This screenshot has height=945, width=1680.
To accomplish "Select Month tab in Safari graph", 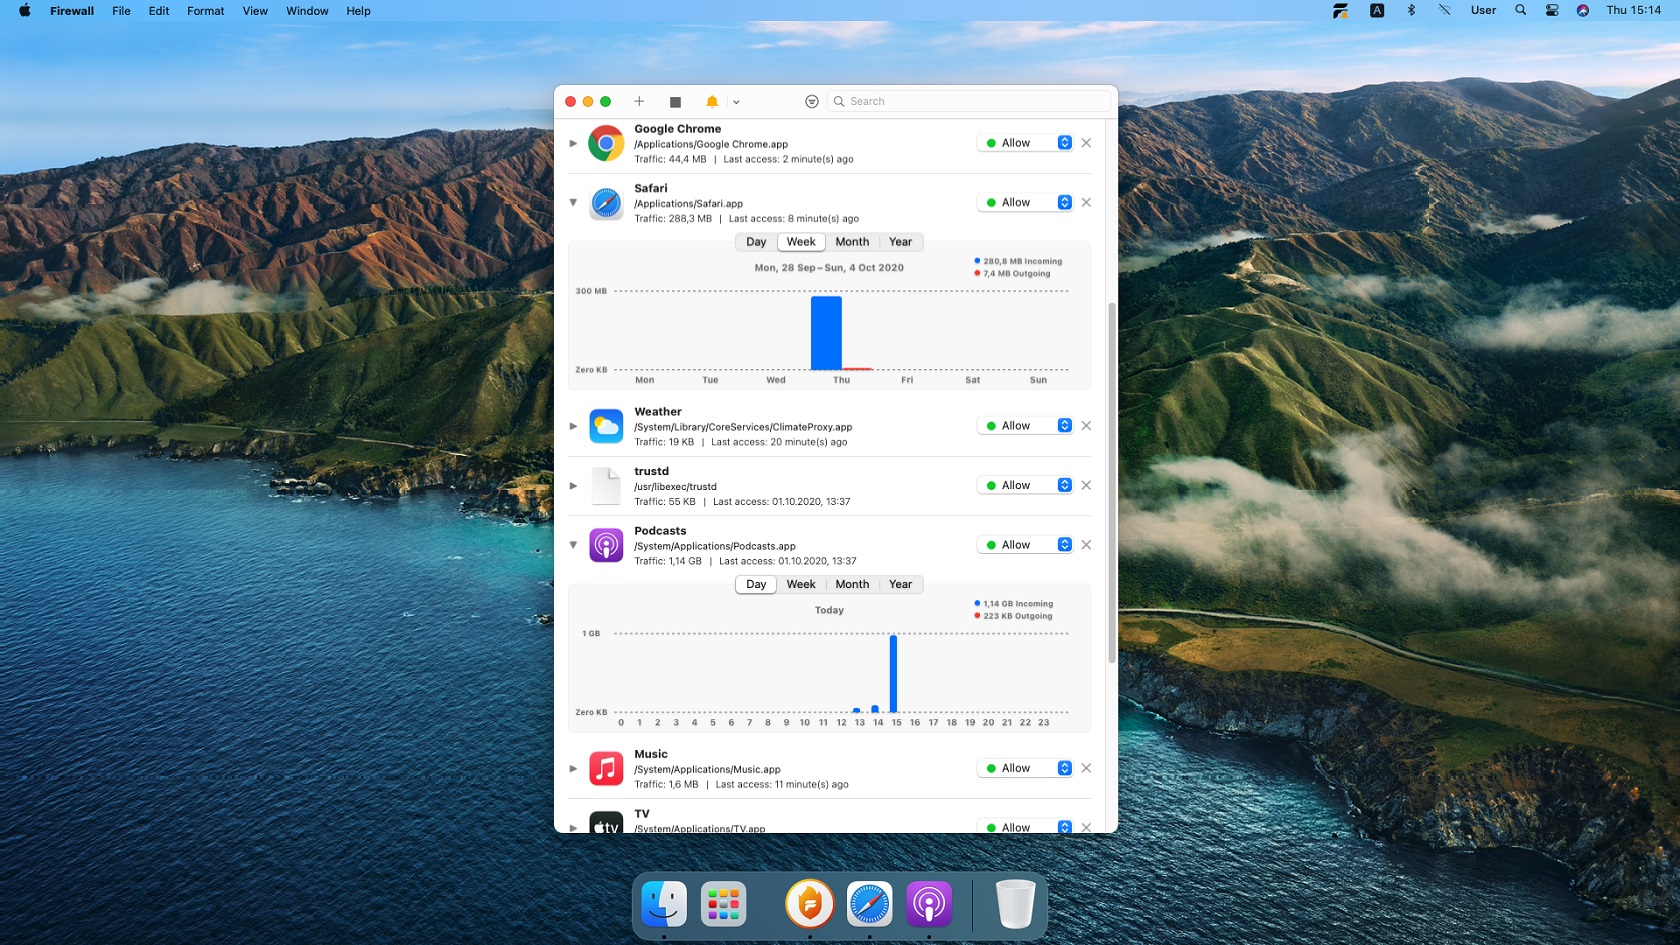I will (852, 242).
